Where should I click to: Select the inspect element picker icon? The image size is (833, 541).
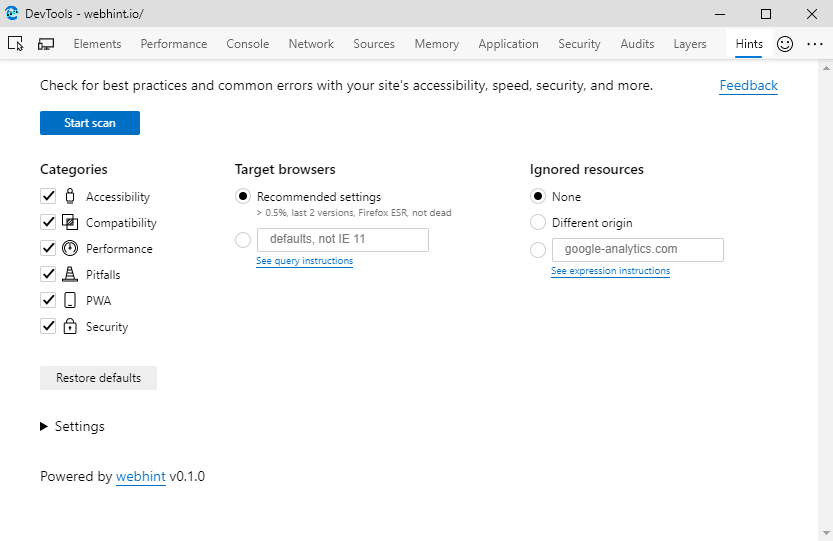tap(16, 44)
